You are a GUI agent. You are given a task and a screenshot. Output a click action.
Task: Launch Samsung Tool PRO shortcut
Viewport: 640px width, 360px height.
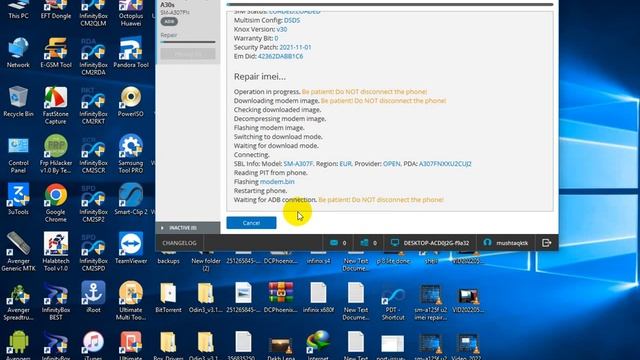point(131,154)
